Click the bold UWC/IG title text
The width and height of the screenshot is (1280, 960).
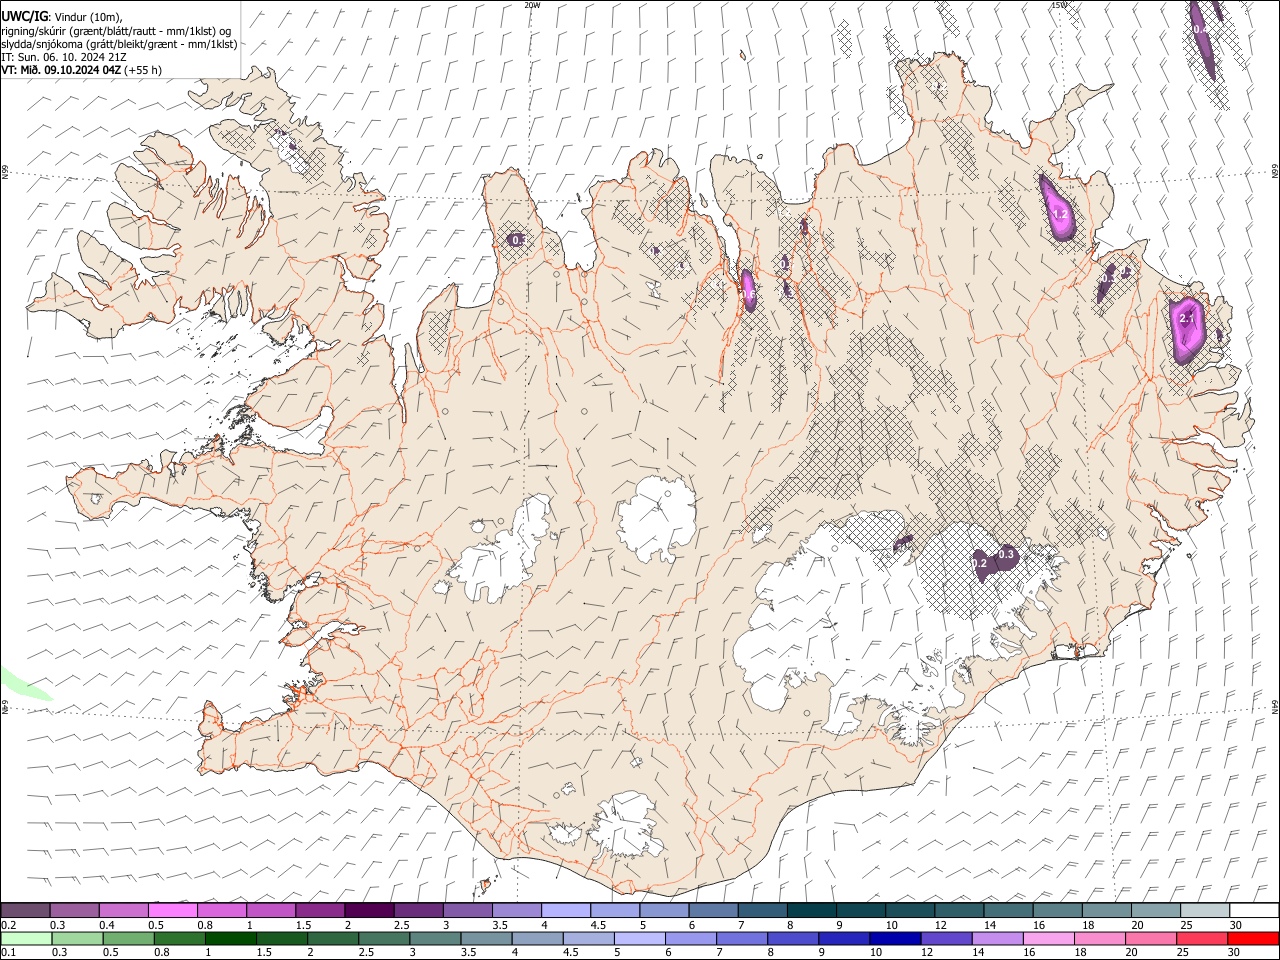(x=24, y=17)
